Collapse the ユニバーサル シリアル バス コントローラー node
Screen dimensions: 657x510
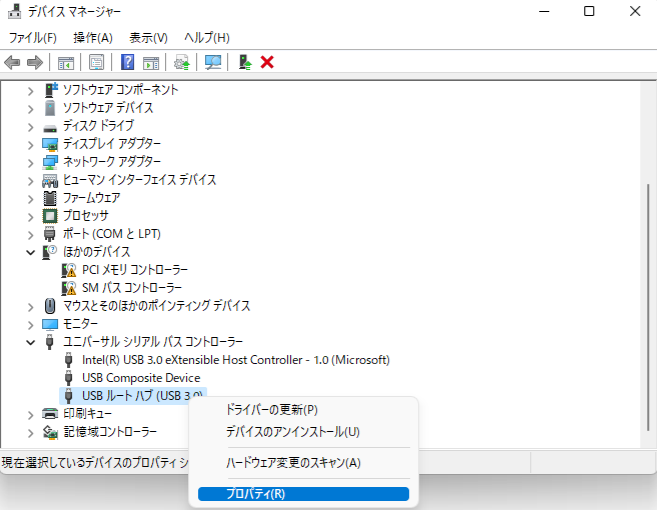[30, 342]
